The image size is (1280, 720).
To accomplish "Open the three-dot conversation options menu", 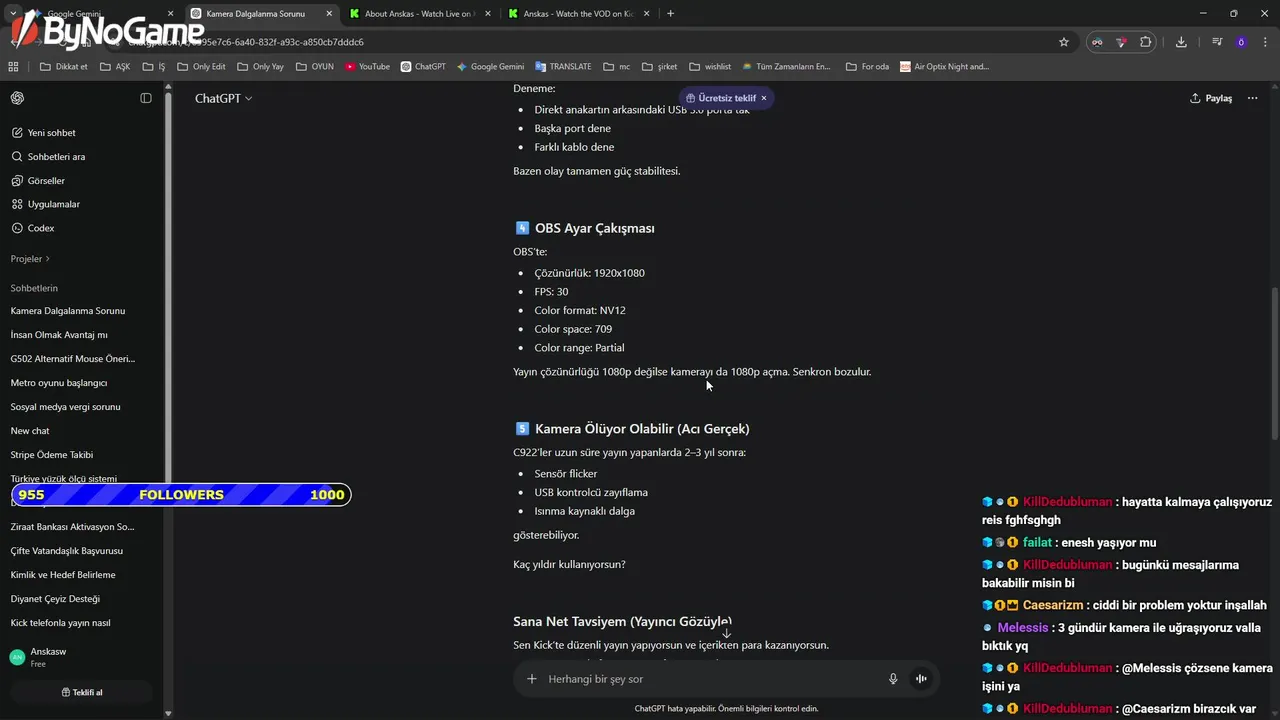I will [1253, 98].
